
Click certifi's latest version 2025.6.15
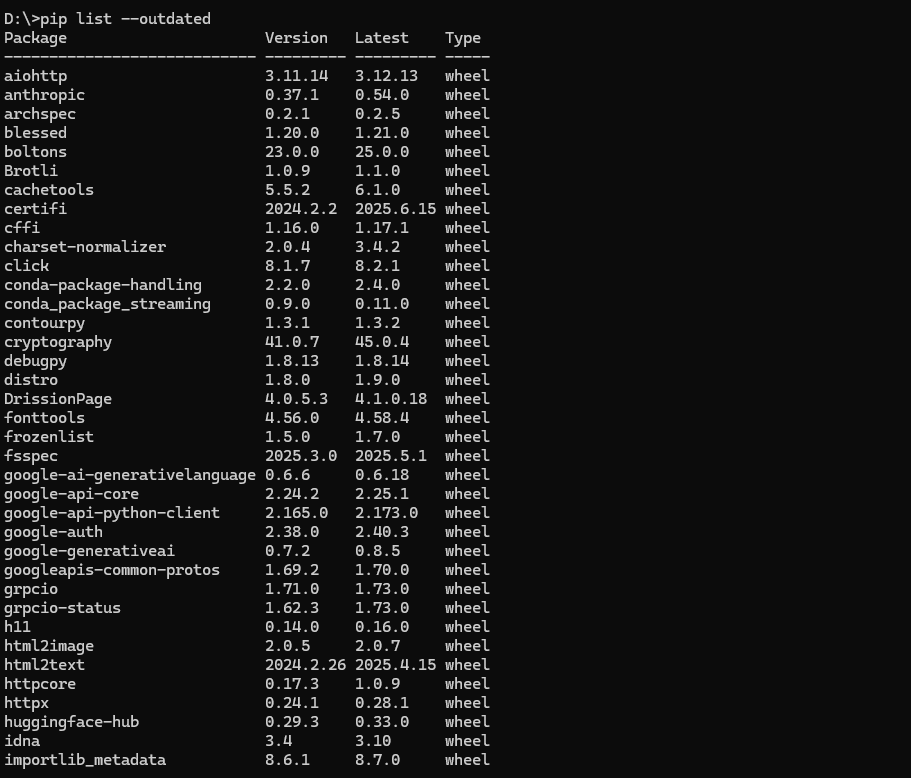pyautogui.click(x=396, y=209)
